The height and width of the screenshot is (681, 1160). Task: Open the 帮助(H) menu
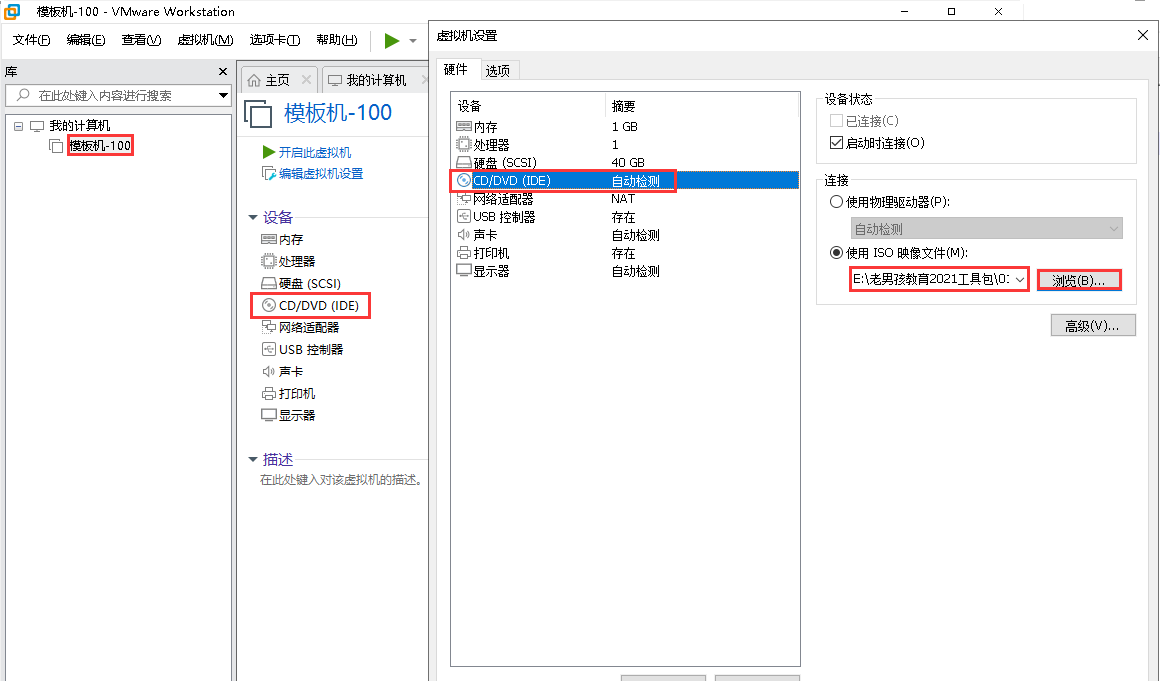(337, 40)
